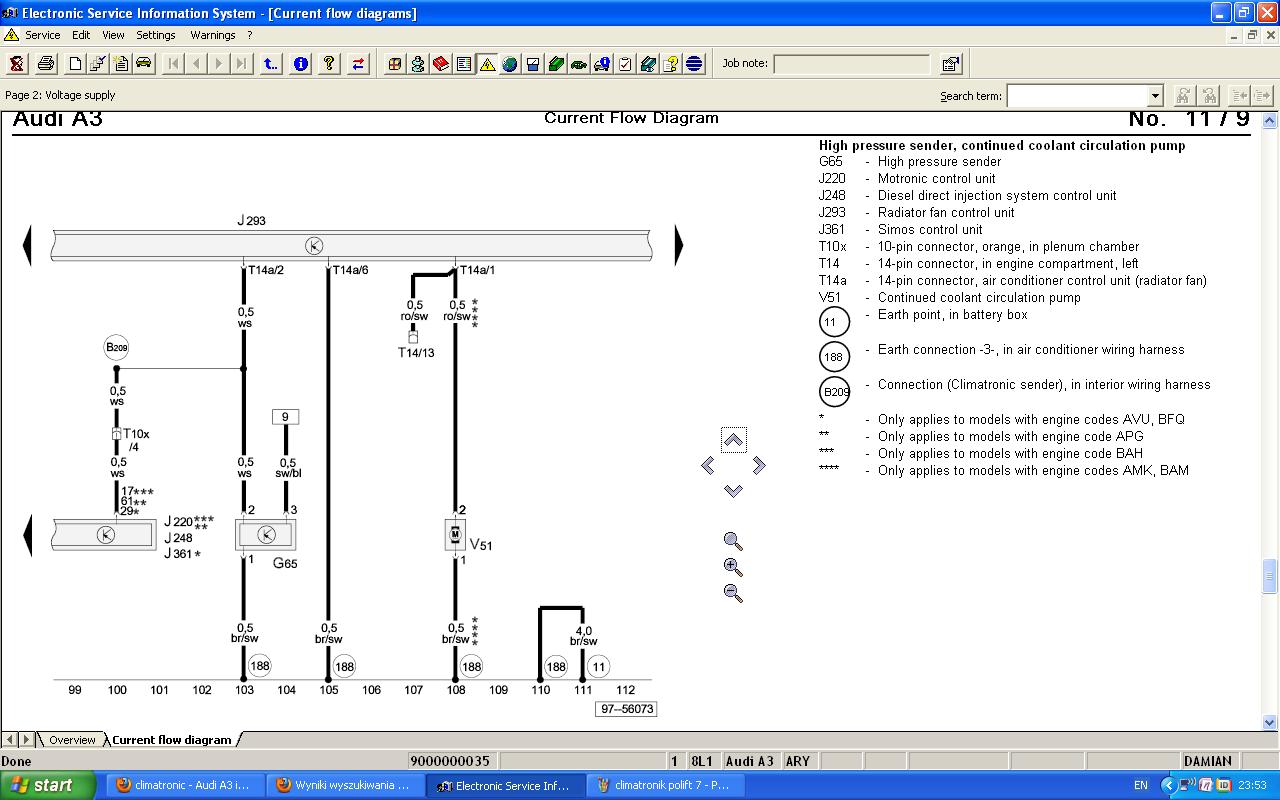Select the Current flow diagram tab

click(x=172, y=740)
